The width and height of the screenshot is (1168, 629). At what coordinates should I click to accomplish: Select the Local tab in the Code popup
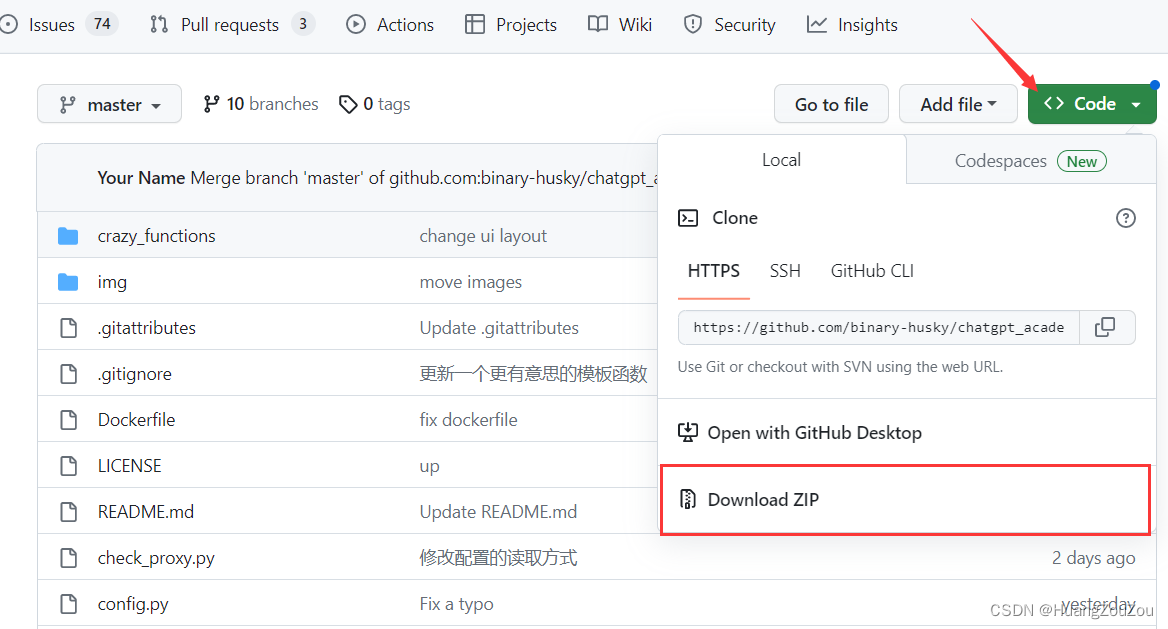[781, 159]
